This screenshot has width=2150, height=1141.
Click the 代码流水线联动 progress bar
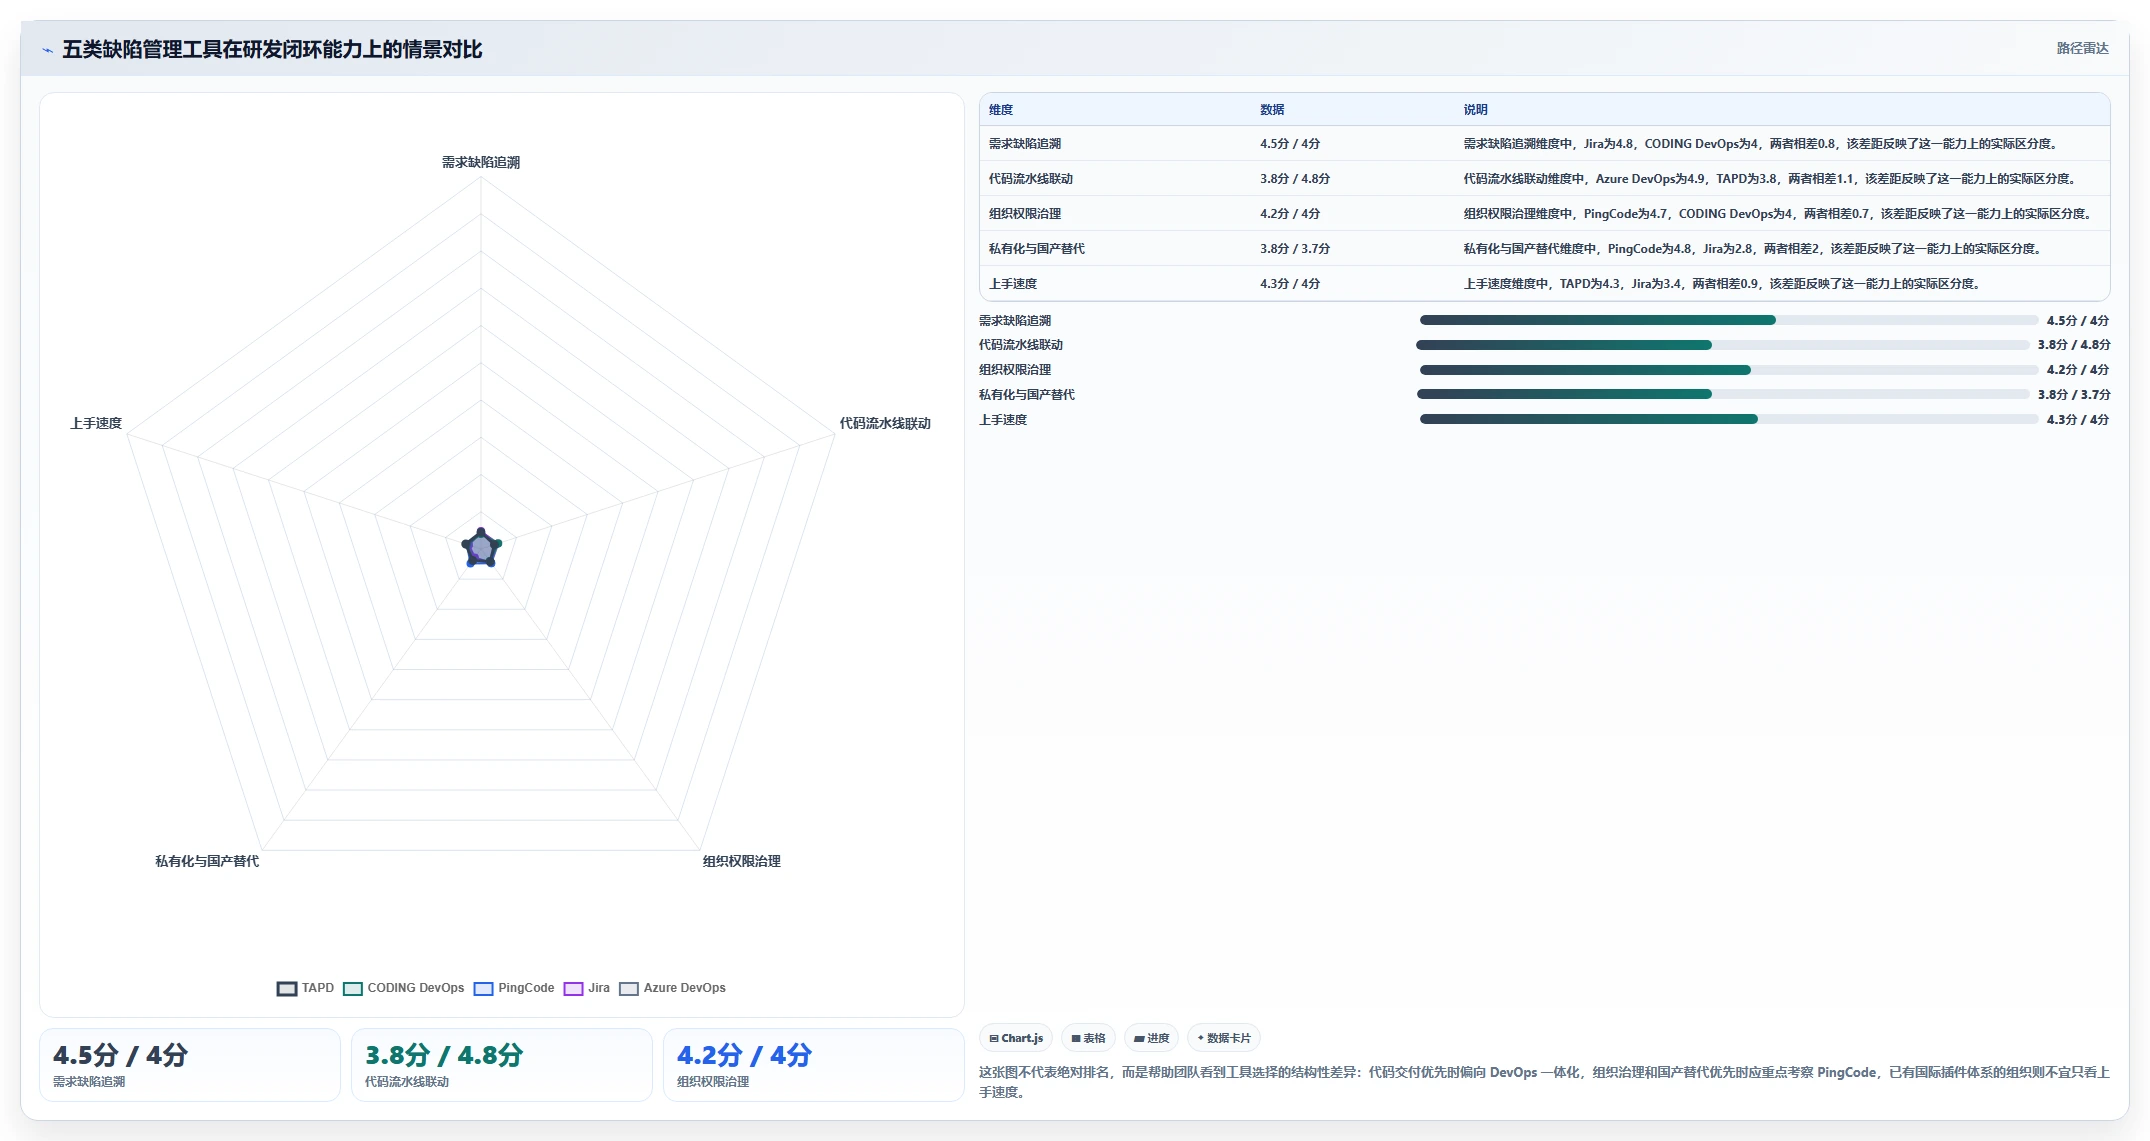(x=1723, y=345)
